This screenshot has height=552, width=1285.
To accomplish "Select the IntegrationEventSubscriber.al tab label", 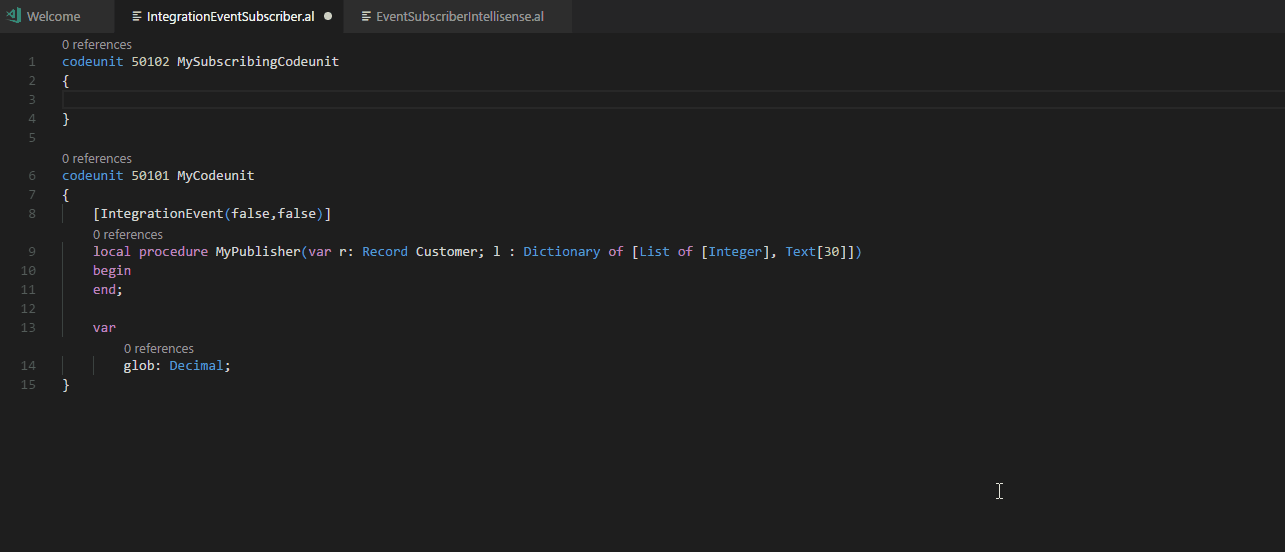I will 230,17.
